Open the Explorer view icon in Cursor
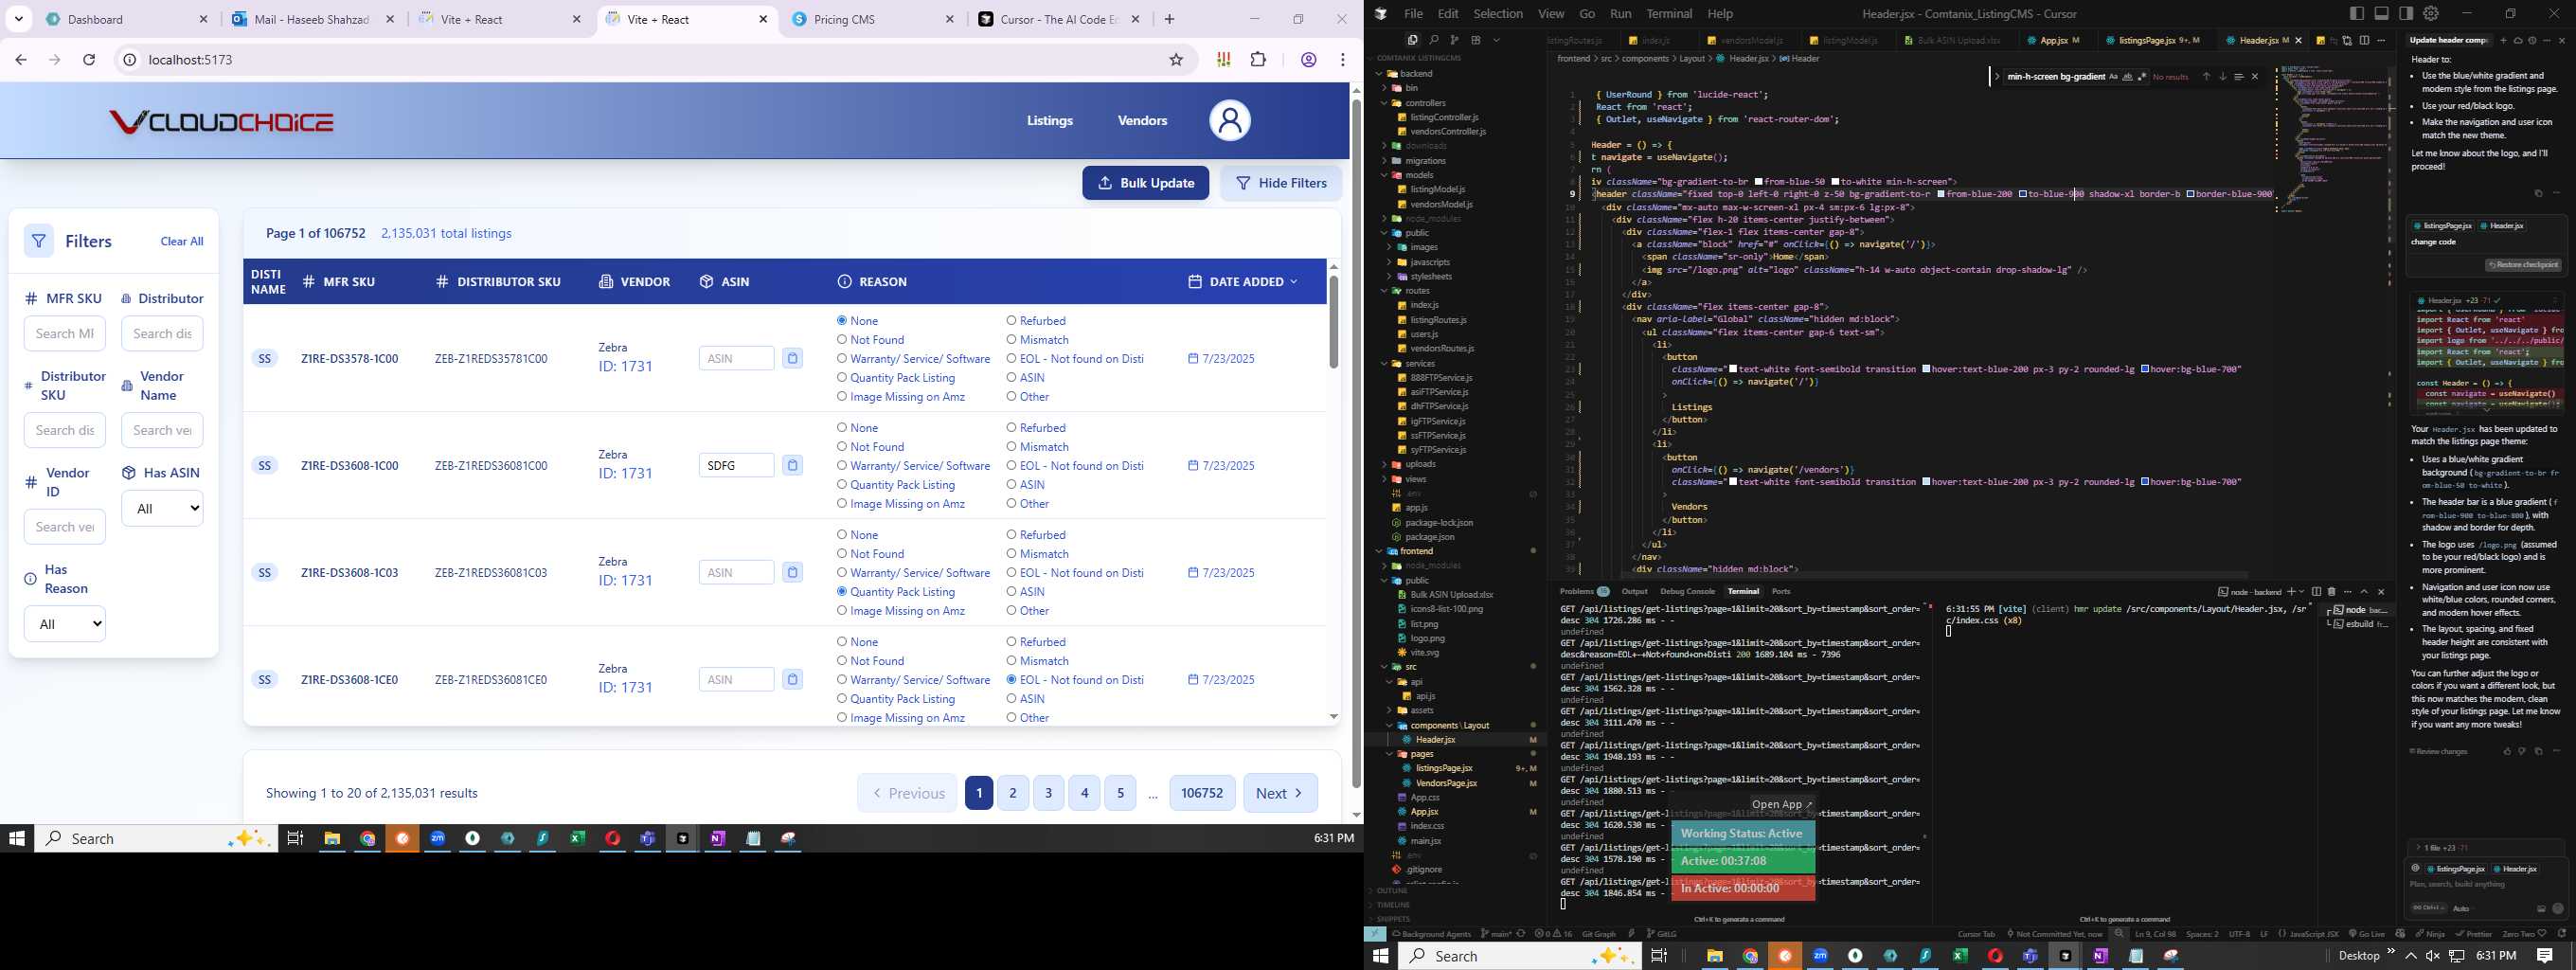The height and width of the screenshot is (970, 2576). [1412, 40]
